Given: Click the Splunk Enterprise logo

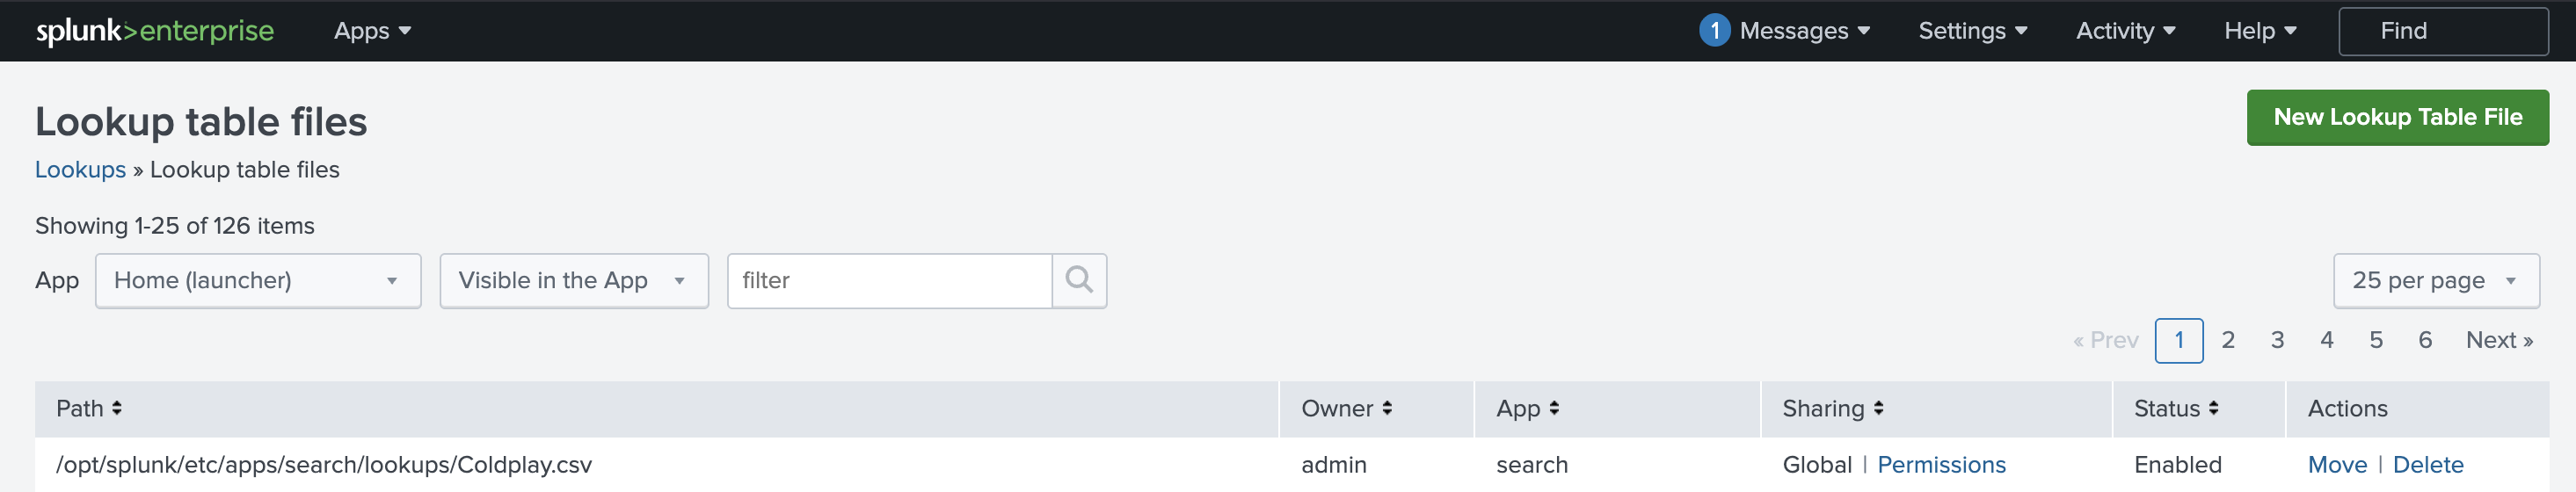Looking at the screenshot, I should pos(155,31).
